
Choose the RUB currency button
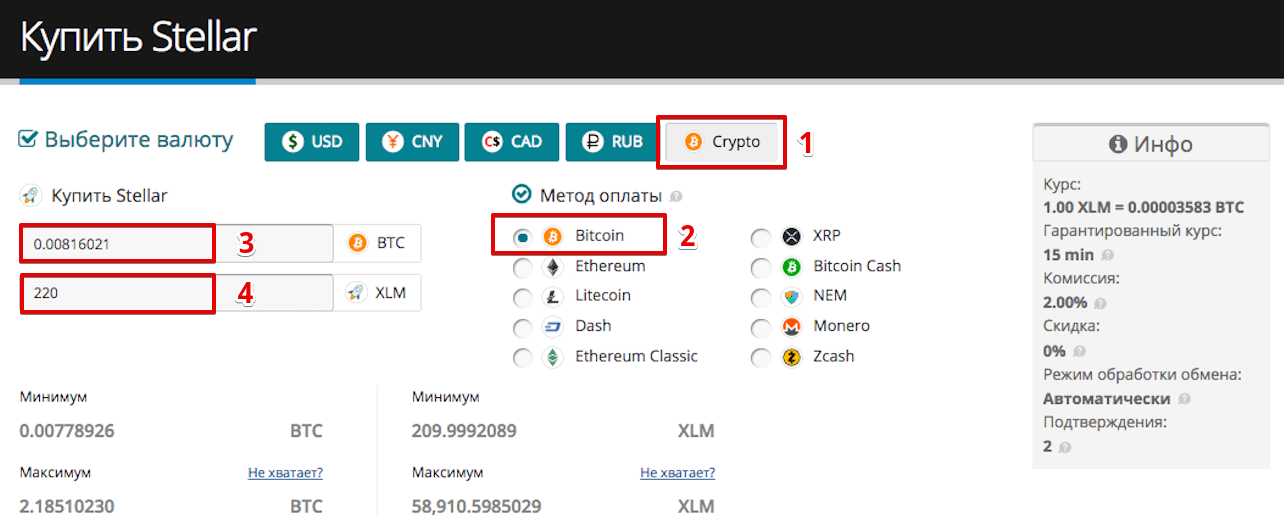pyautogui.click(x=610, y=142)
